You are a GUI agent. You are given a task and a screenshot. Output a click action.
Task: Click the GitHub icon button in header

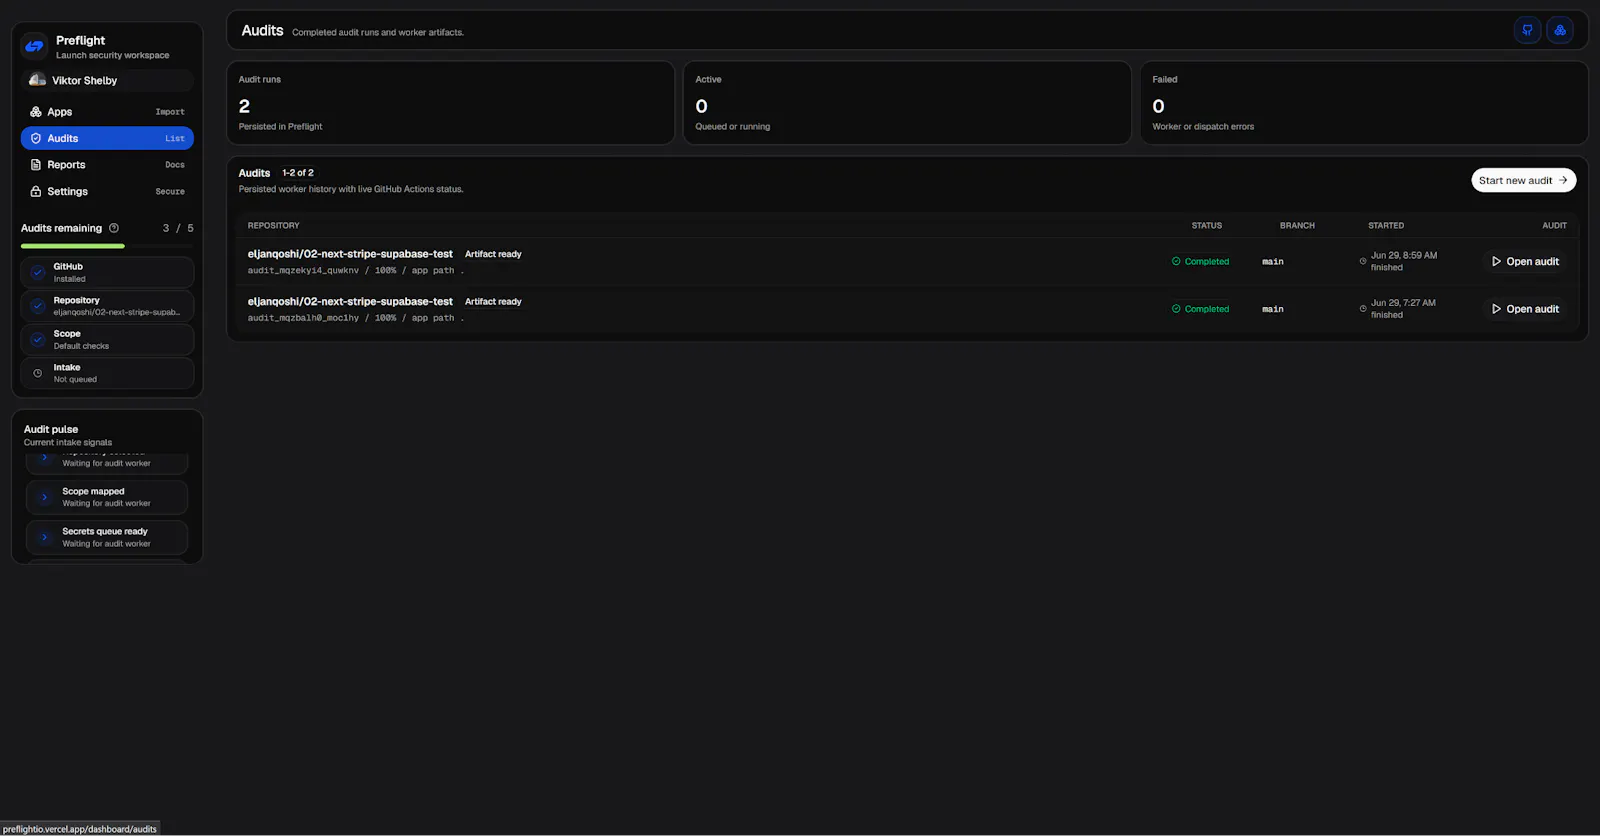[1527, 30]
